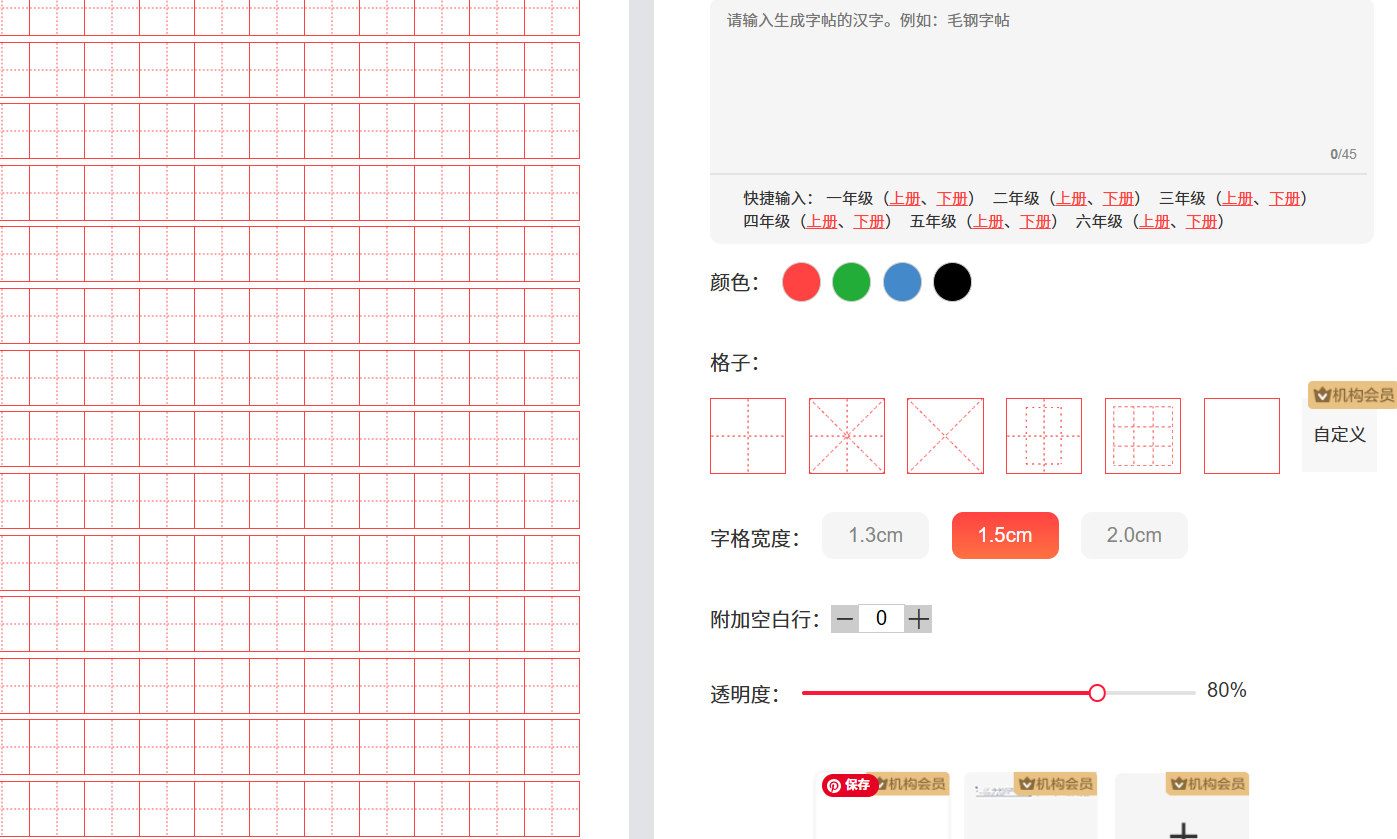Viewport: 1397px width, 839px height.
Task: Open 四年级 上册 quick input link
Action: click(x=822, y=221)
